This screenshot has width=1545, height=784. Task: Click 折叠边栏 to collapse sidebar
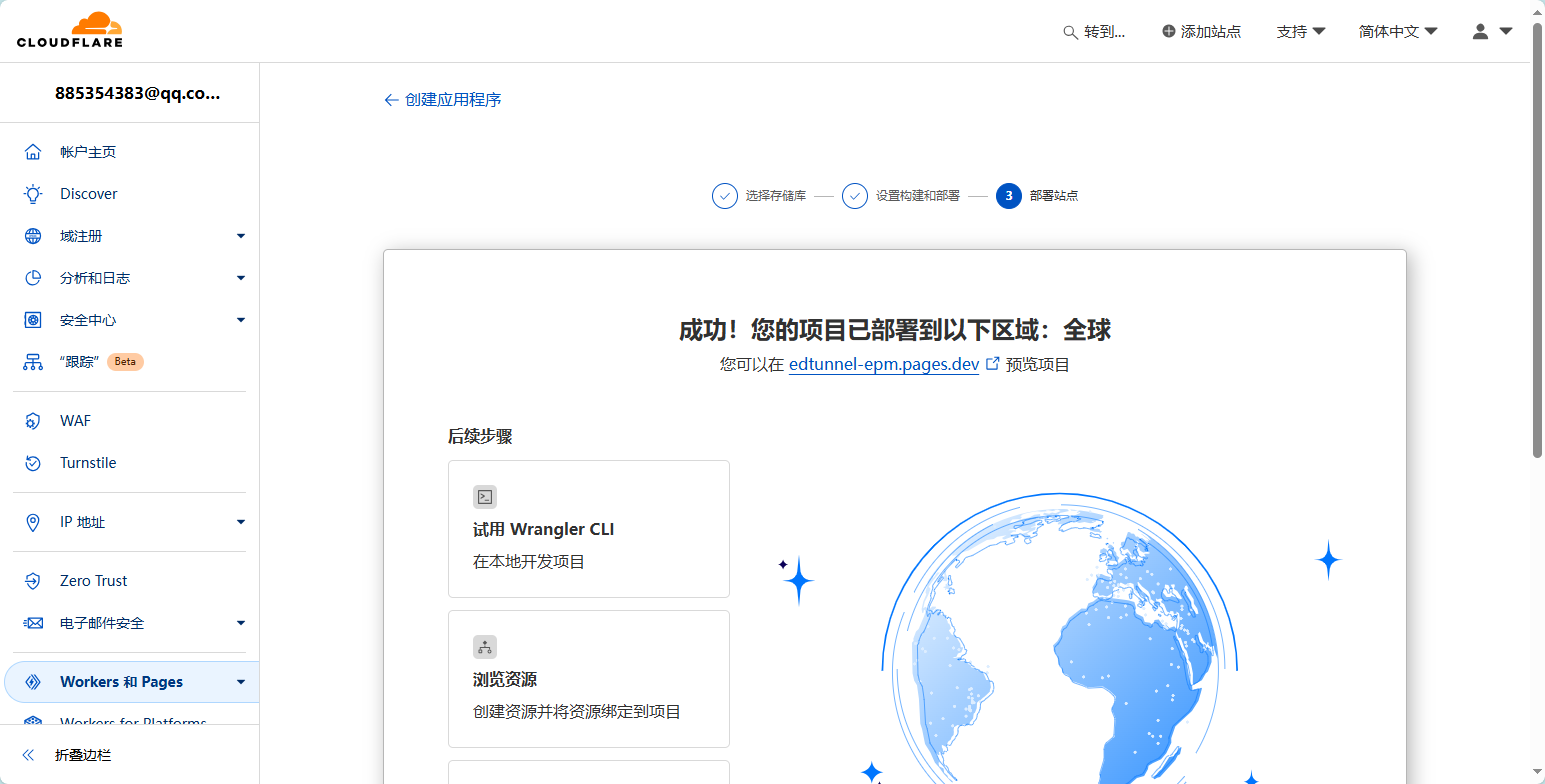[83, 755]
